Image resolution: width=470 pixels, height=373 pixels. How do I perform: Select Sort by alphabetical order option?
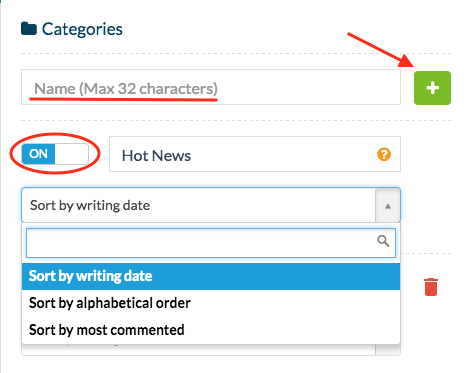(x=211, y=303)
